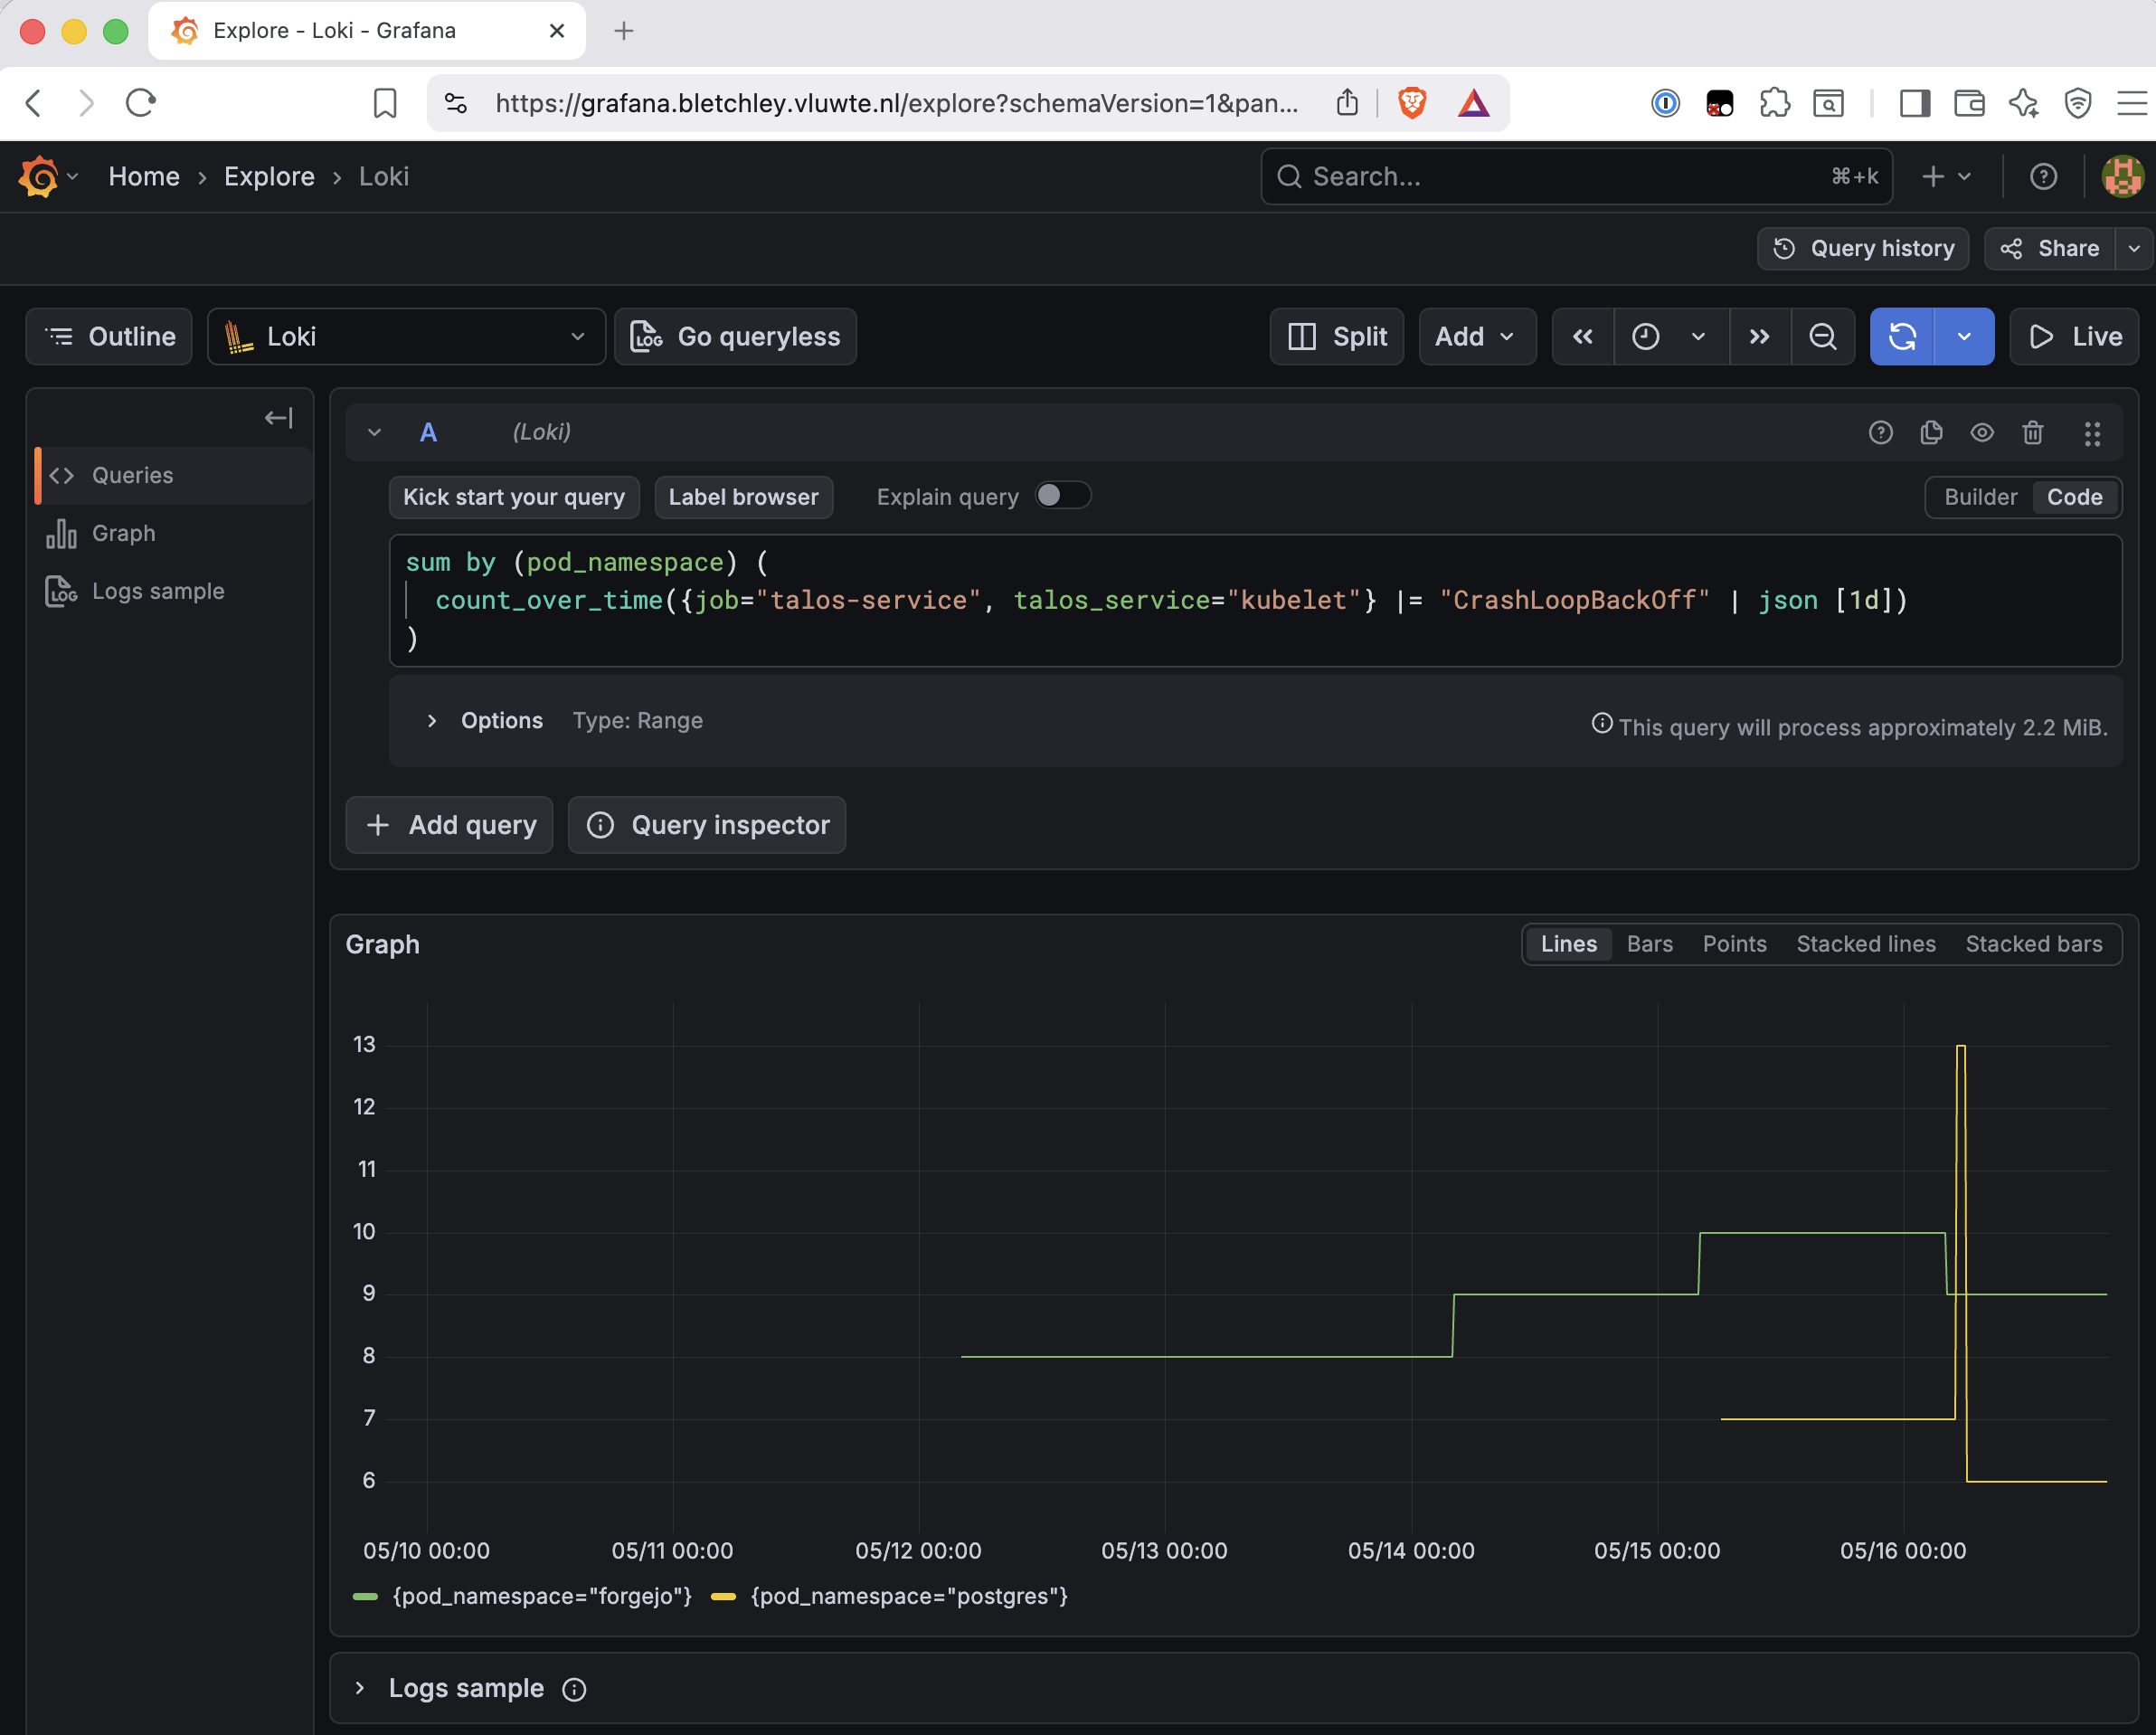Open the Brave Rewards triangle icon
Viewport: 2156px width, 1735px height.
(x=1474, y=103)
